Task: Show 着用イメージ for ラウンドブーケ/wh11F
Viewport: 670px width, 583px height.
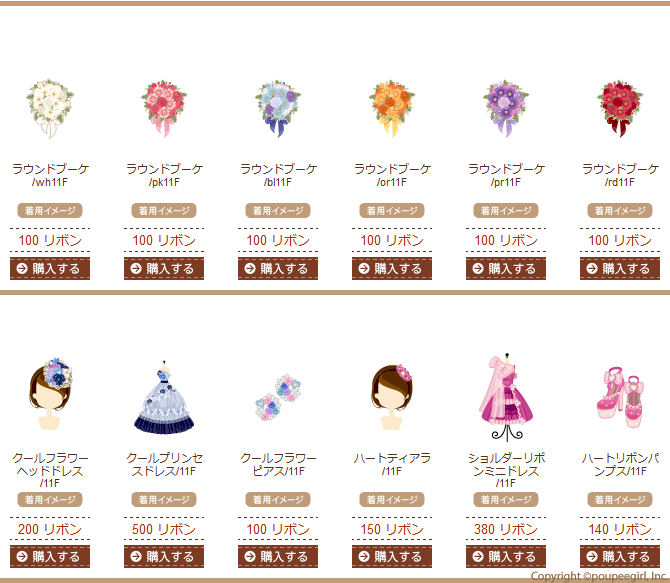Action: coord(50,210)
